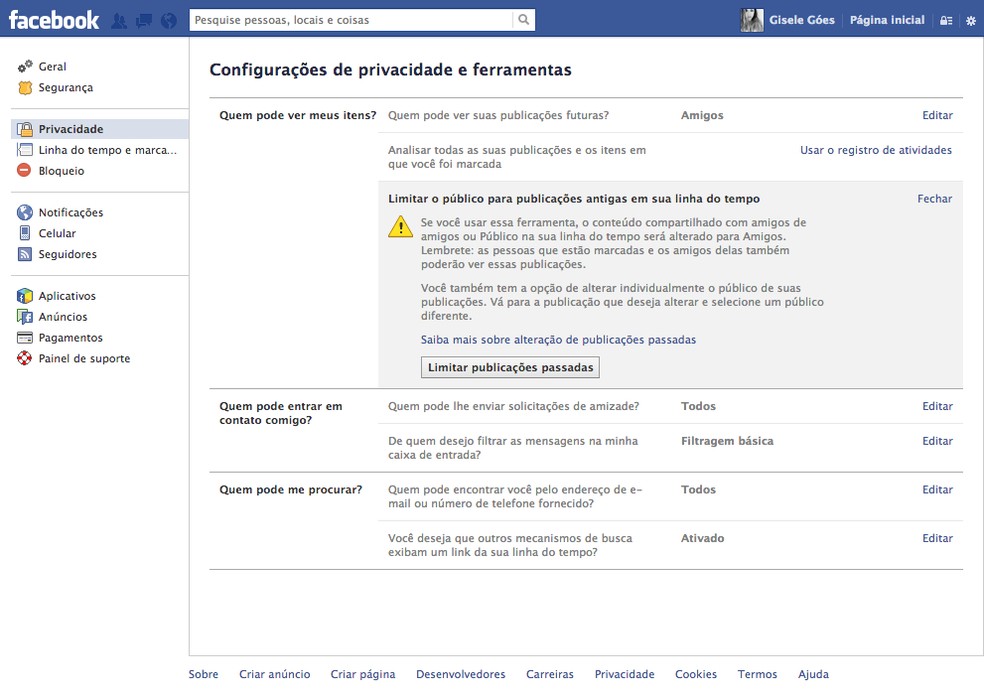Open Privacidade footer link
984x694 pixels.
(624, 674)
